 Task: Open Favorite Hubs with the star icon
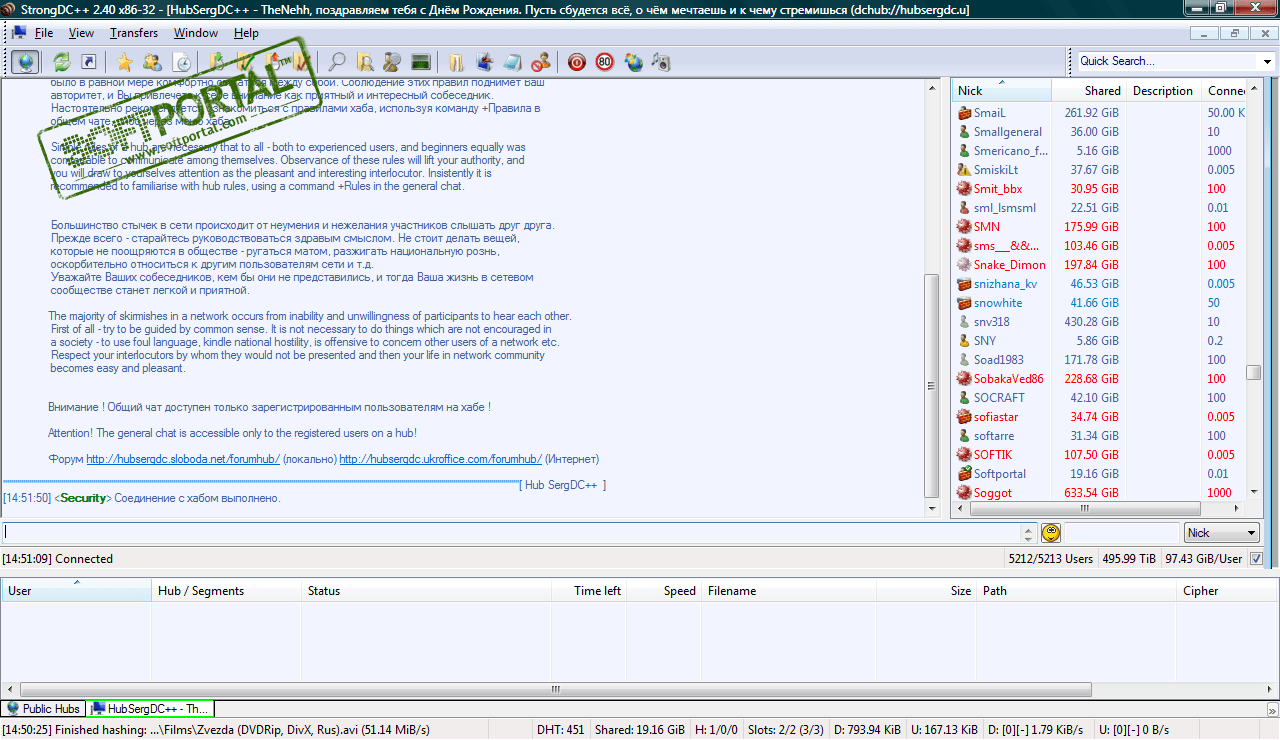click(125, 62)
